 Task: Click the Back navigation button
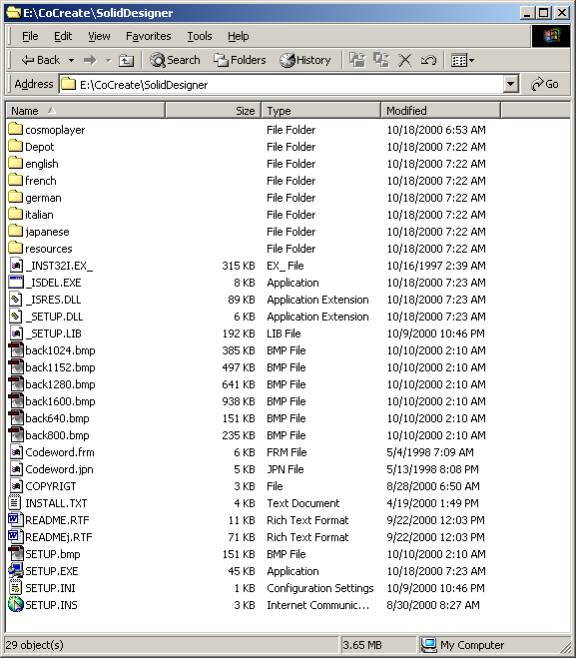click(41, 60)
